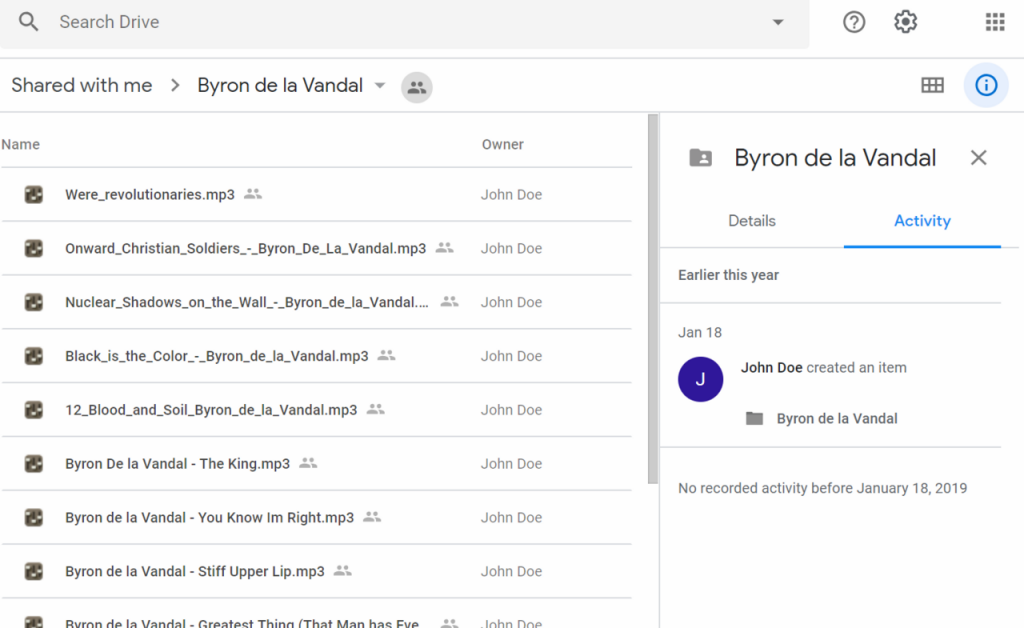Viewport: 1024px width, 628px height.
Task: Click shared icon beside The King.mp3
Action: [x=308, y=463]
